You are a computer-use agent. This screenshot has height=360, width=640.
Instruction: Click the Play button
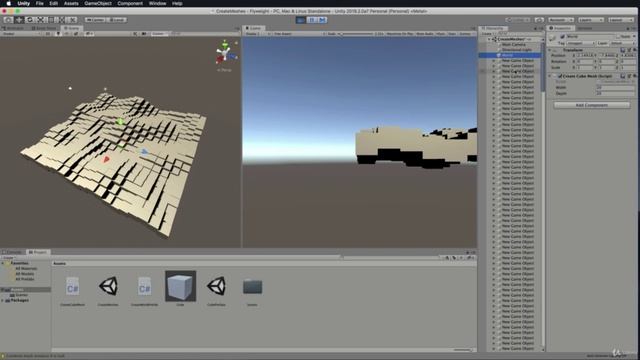301,20
